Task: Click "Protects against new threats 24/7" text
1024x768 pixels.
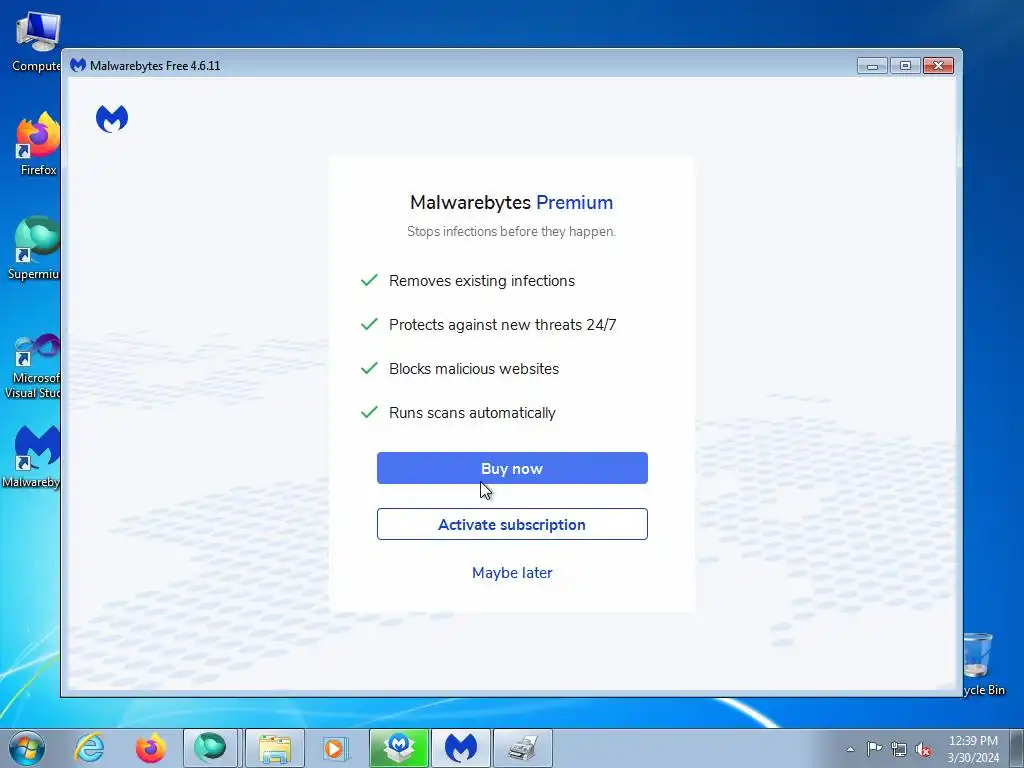Action: 502,325
